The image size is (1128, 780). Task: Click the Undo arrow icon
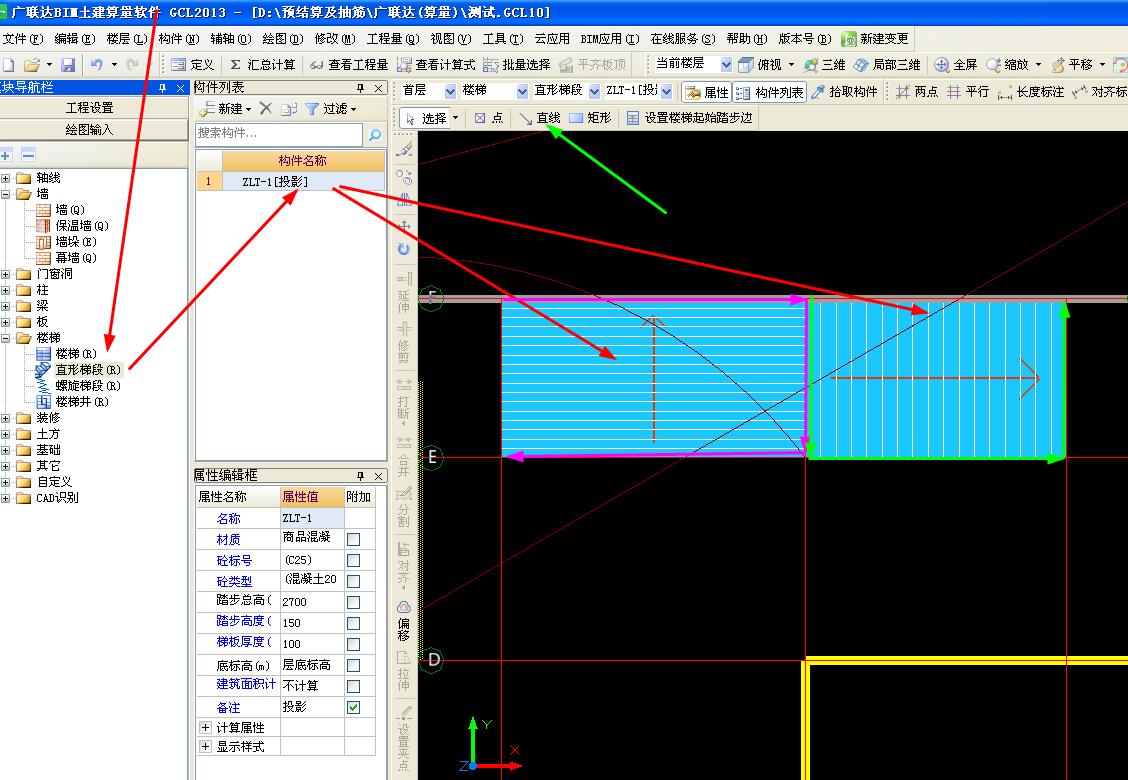(96, 65)
